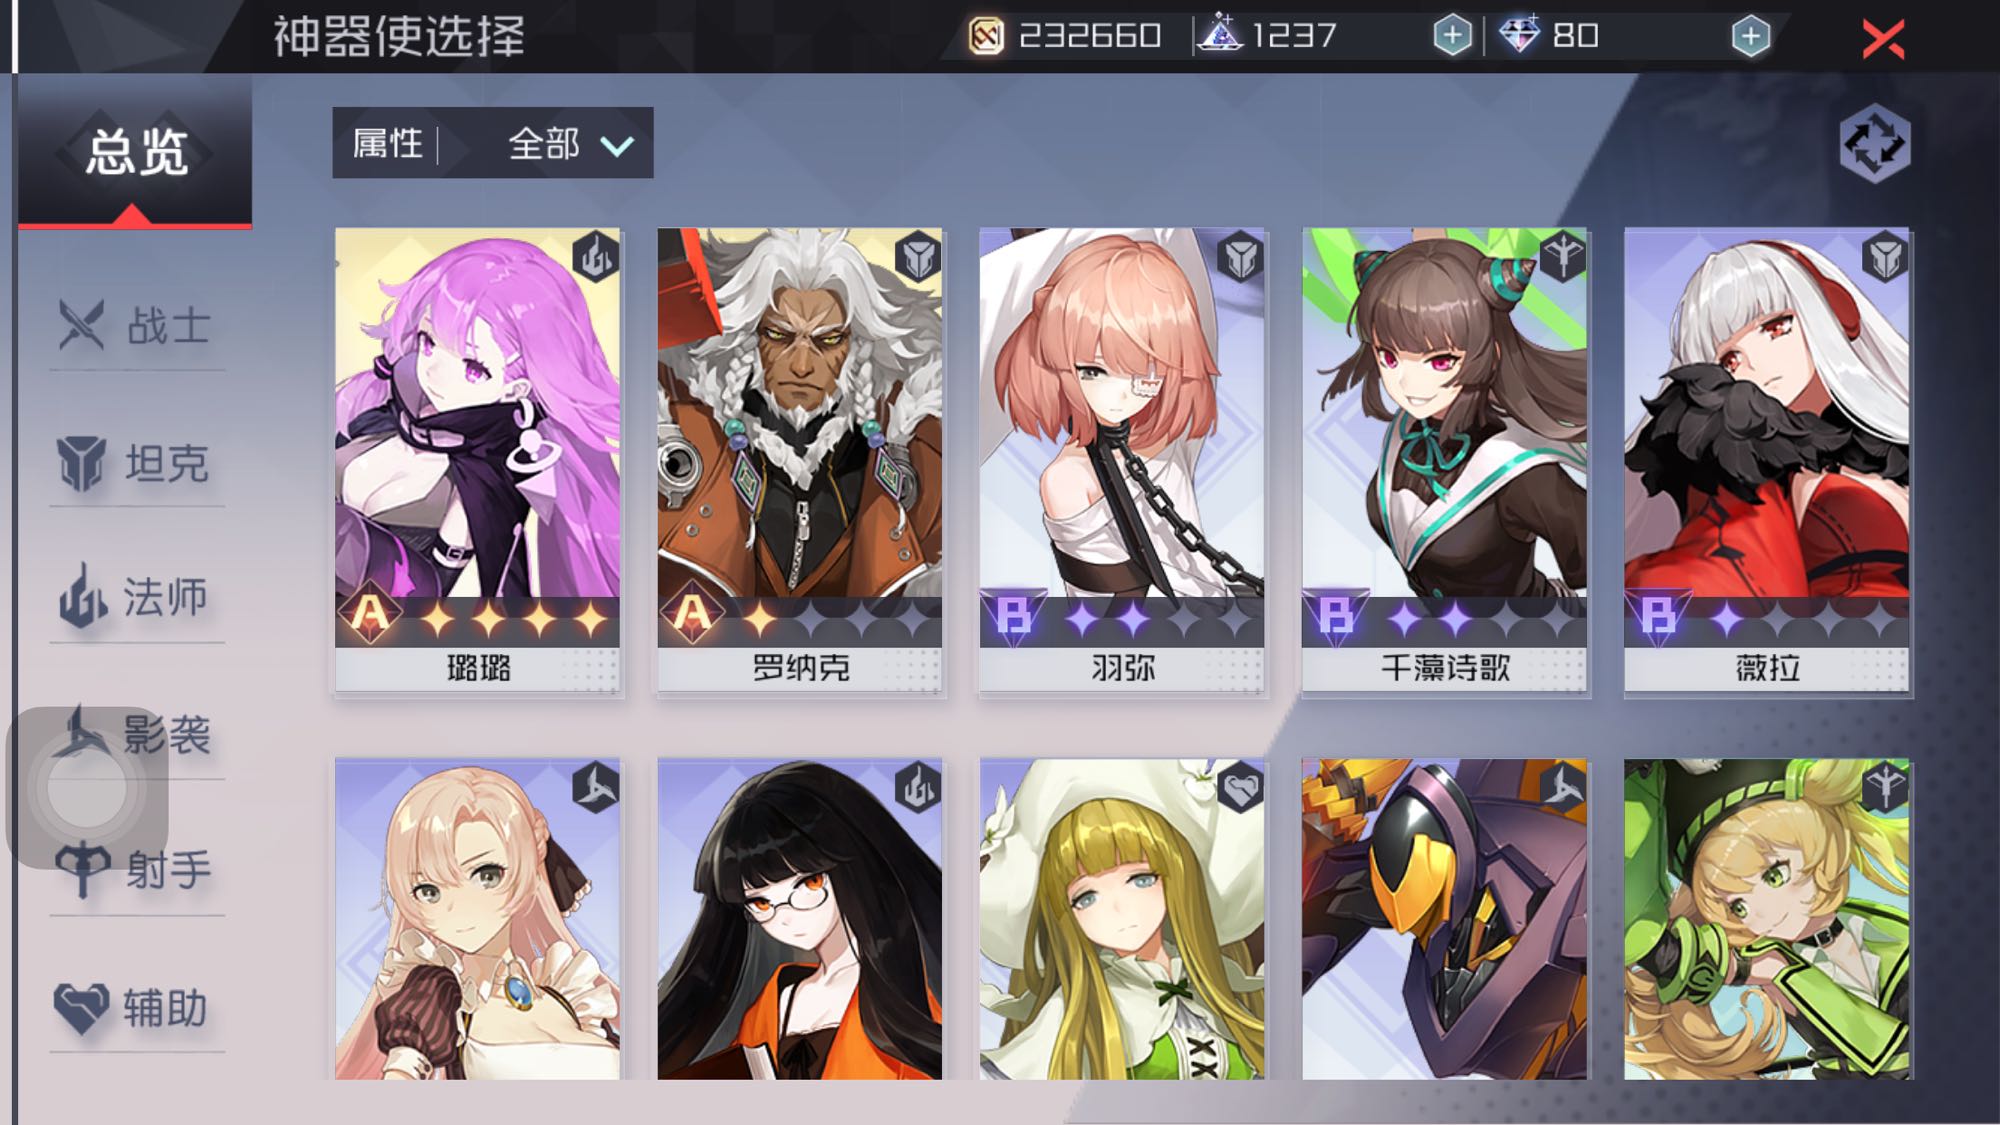2000x1125 pixels.
Task: Filter by 射手 shooter class
Action: click(136, 869)
